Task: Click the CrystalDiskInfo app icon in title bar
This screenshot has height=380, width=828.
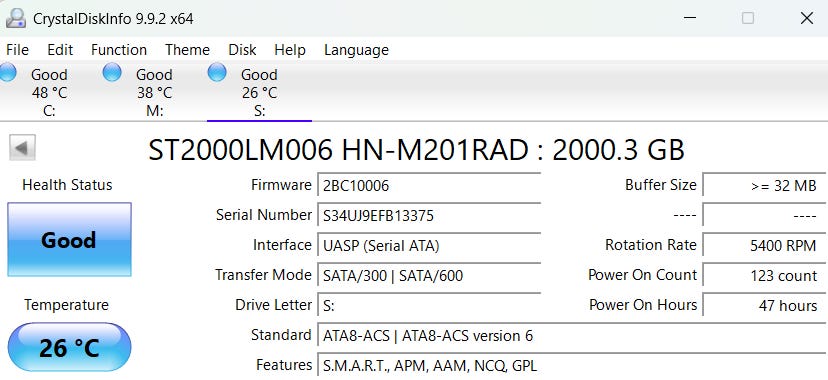Action: 15,18
